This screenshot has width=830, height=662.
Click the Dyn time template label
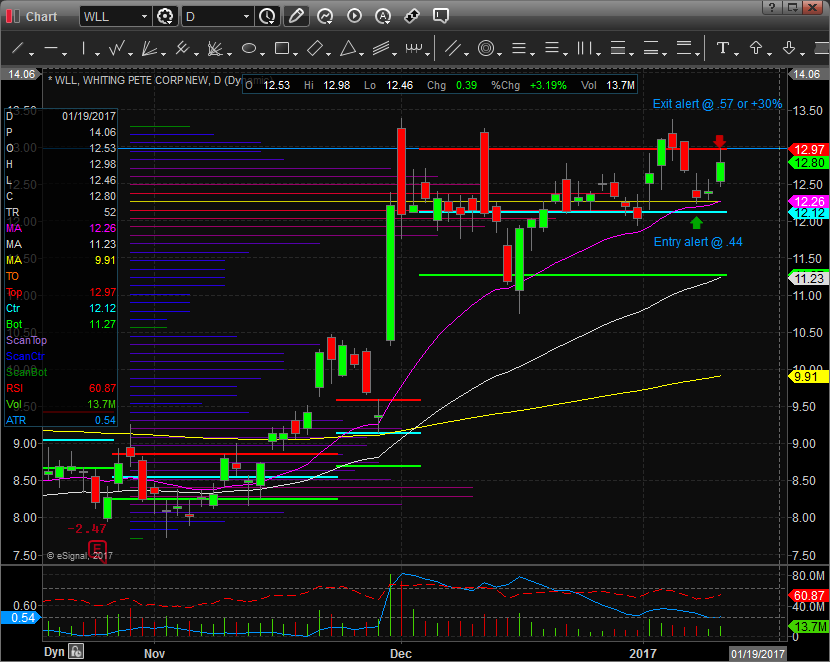pos(54,651)
